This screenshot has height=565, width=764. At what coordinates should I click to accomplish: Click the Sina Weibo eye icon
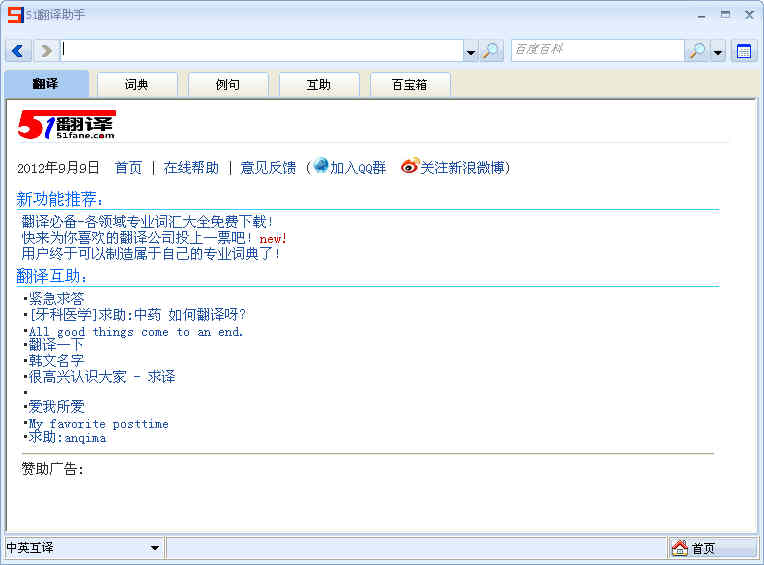coord(410,166)
